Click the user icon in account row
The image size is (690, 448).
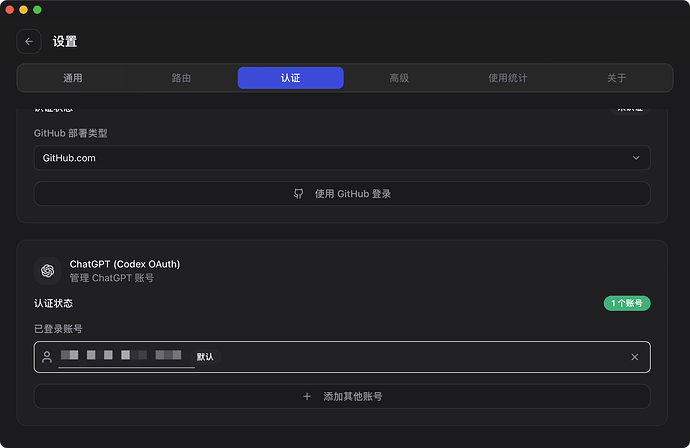47,357
